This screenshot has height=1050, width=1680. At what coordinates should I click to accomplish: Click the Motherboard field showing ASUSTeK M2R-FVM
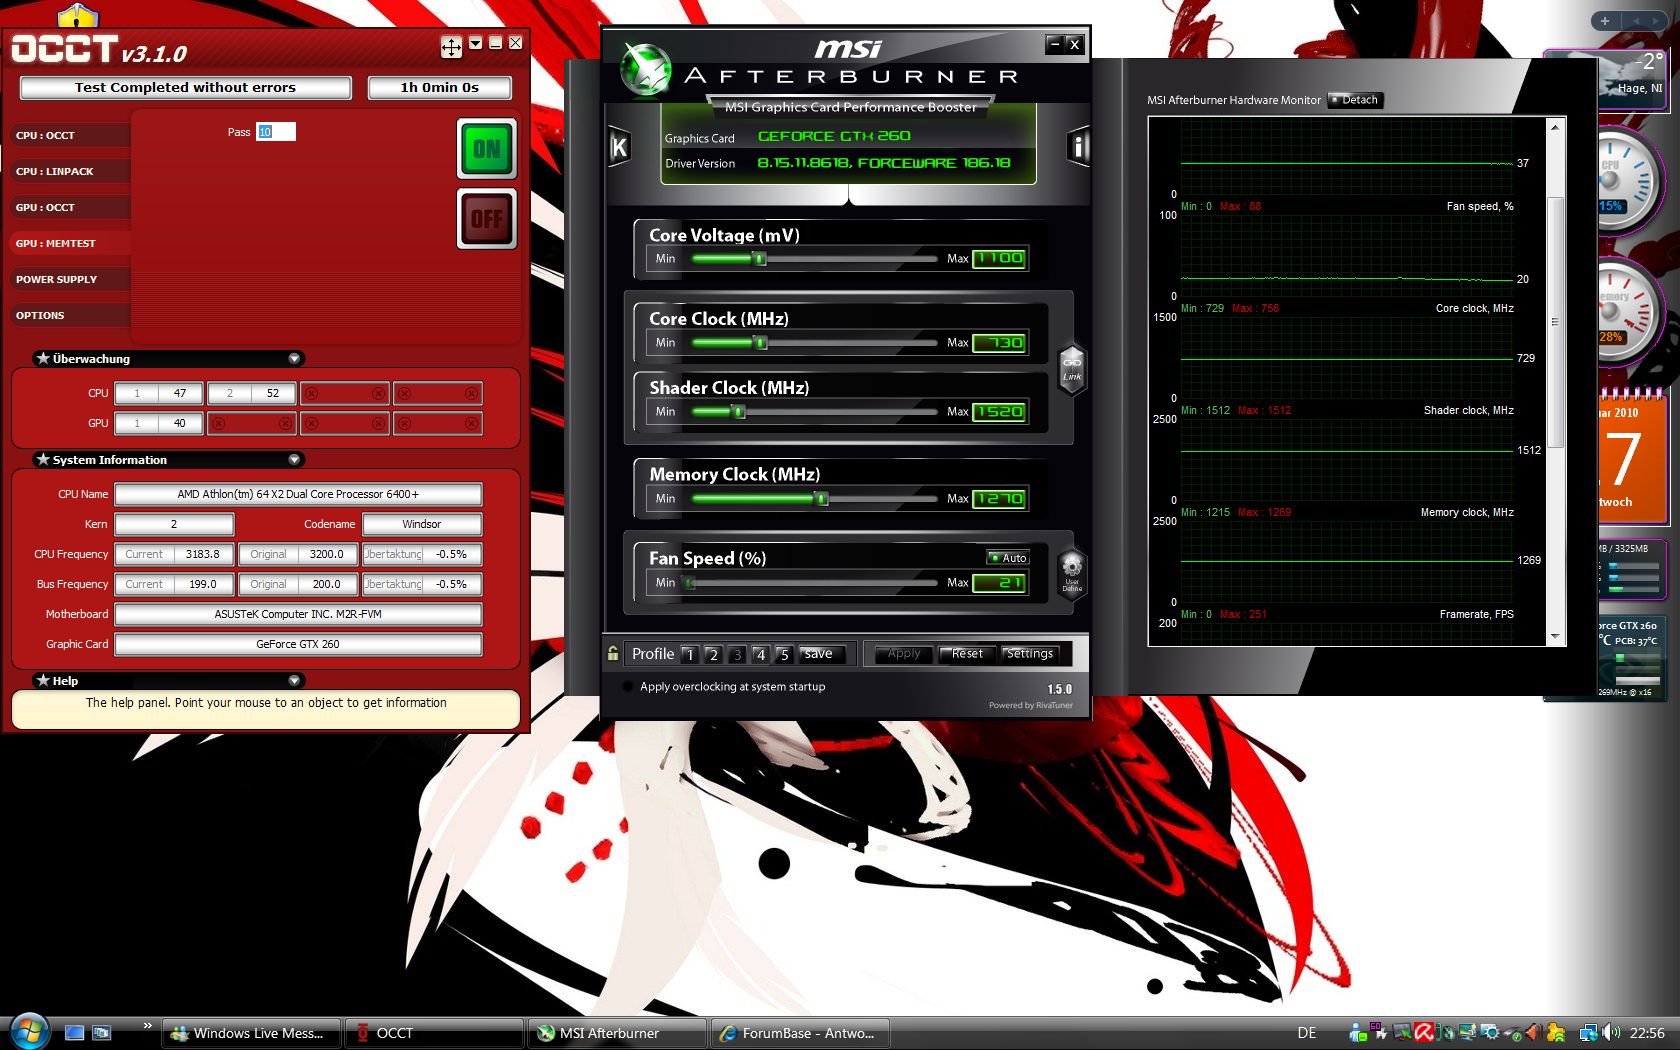click(x=298, y=614)
